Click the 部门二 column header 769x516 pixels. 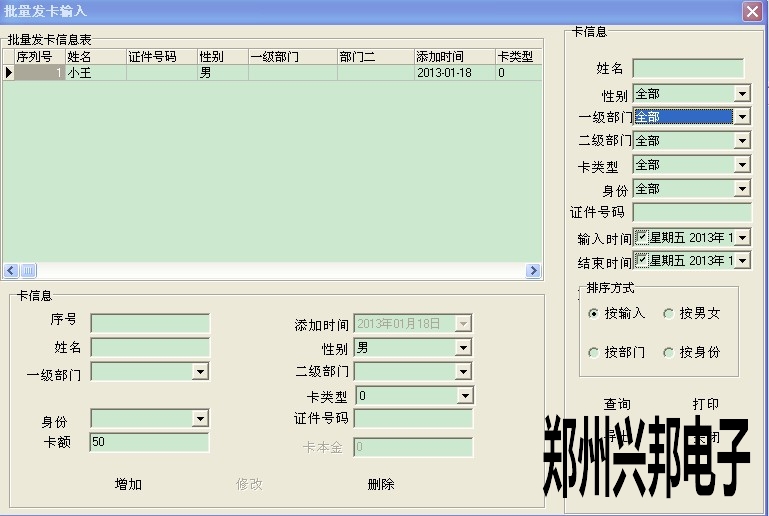pos(376,57)
